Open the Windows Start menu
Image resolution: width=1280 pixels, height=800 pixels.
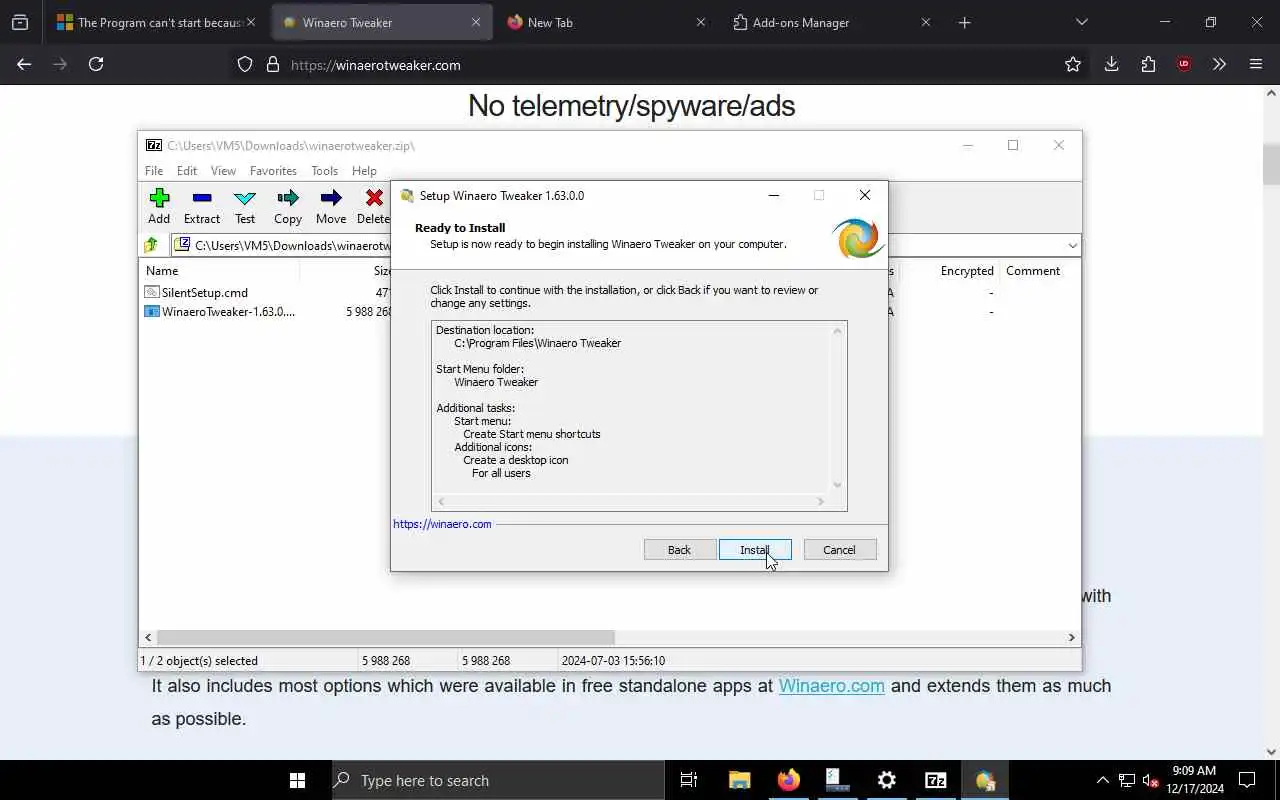click(297, 780)
